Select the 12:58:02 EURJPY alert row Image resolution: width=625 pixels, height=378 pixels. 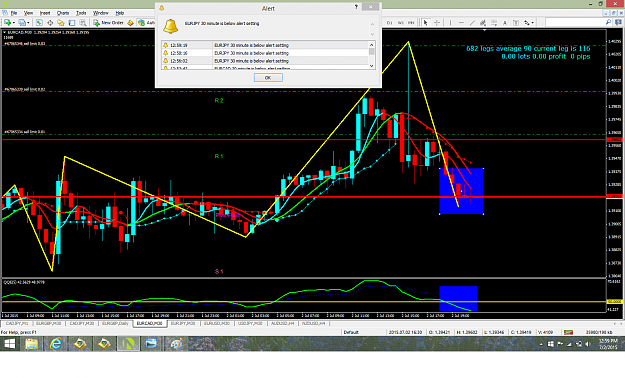[x=265, y=61]
